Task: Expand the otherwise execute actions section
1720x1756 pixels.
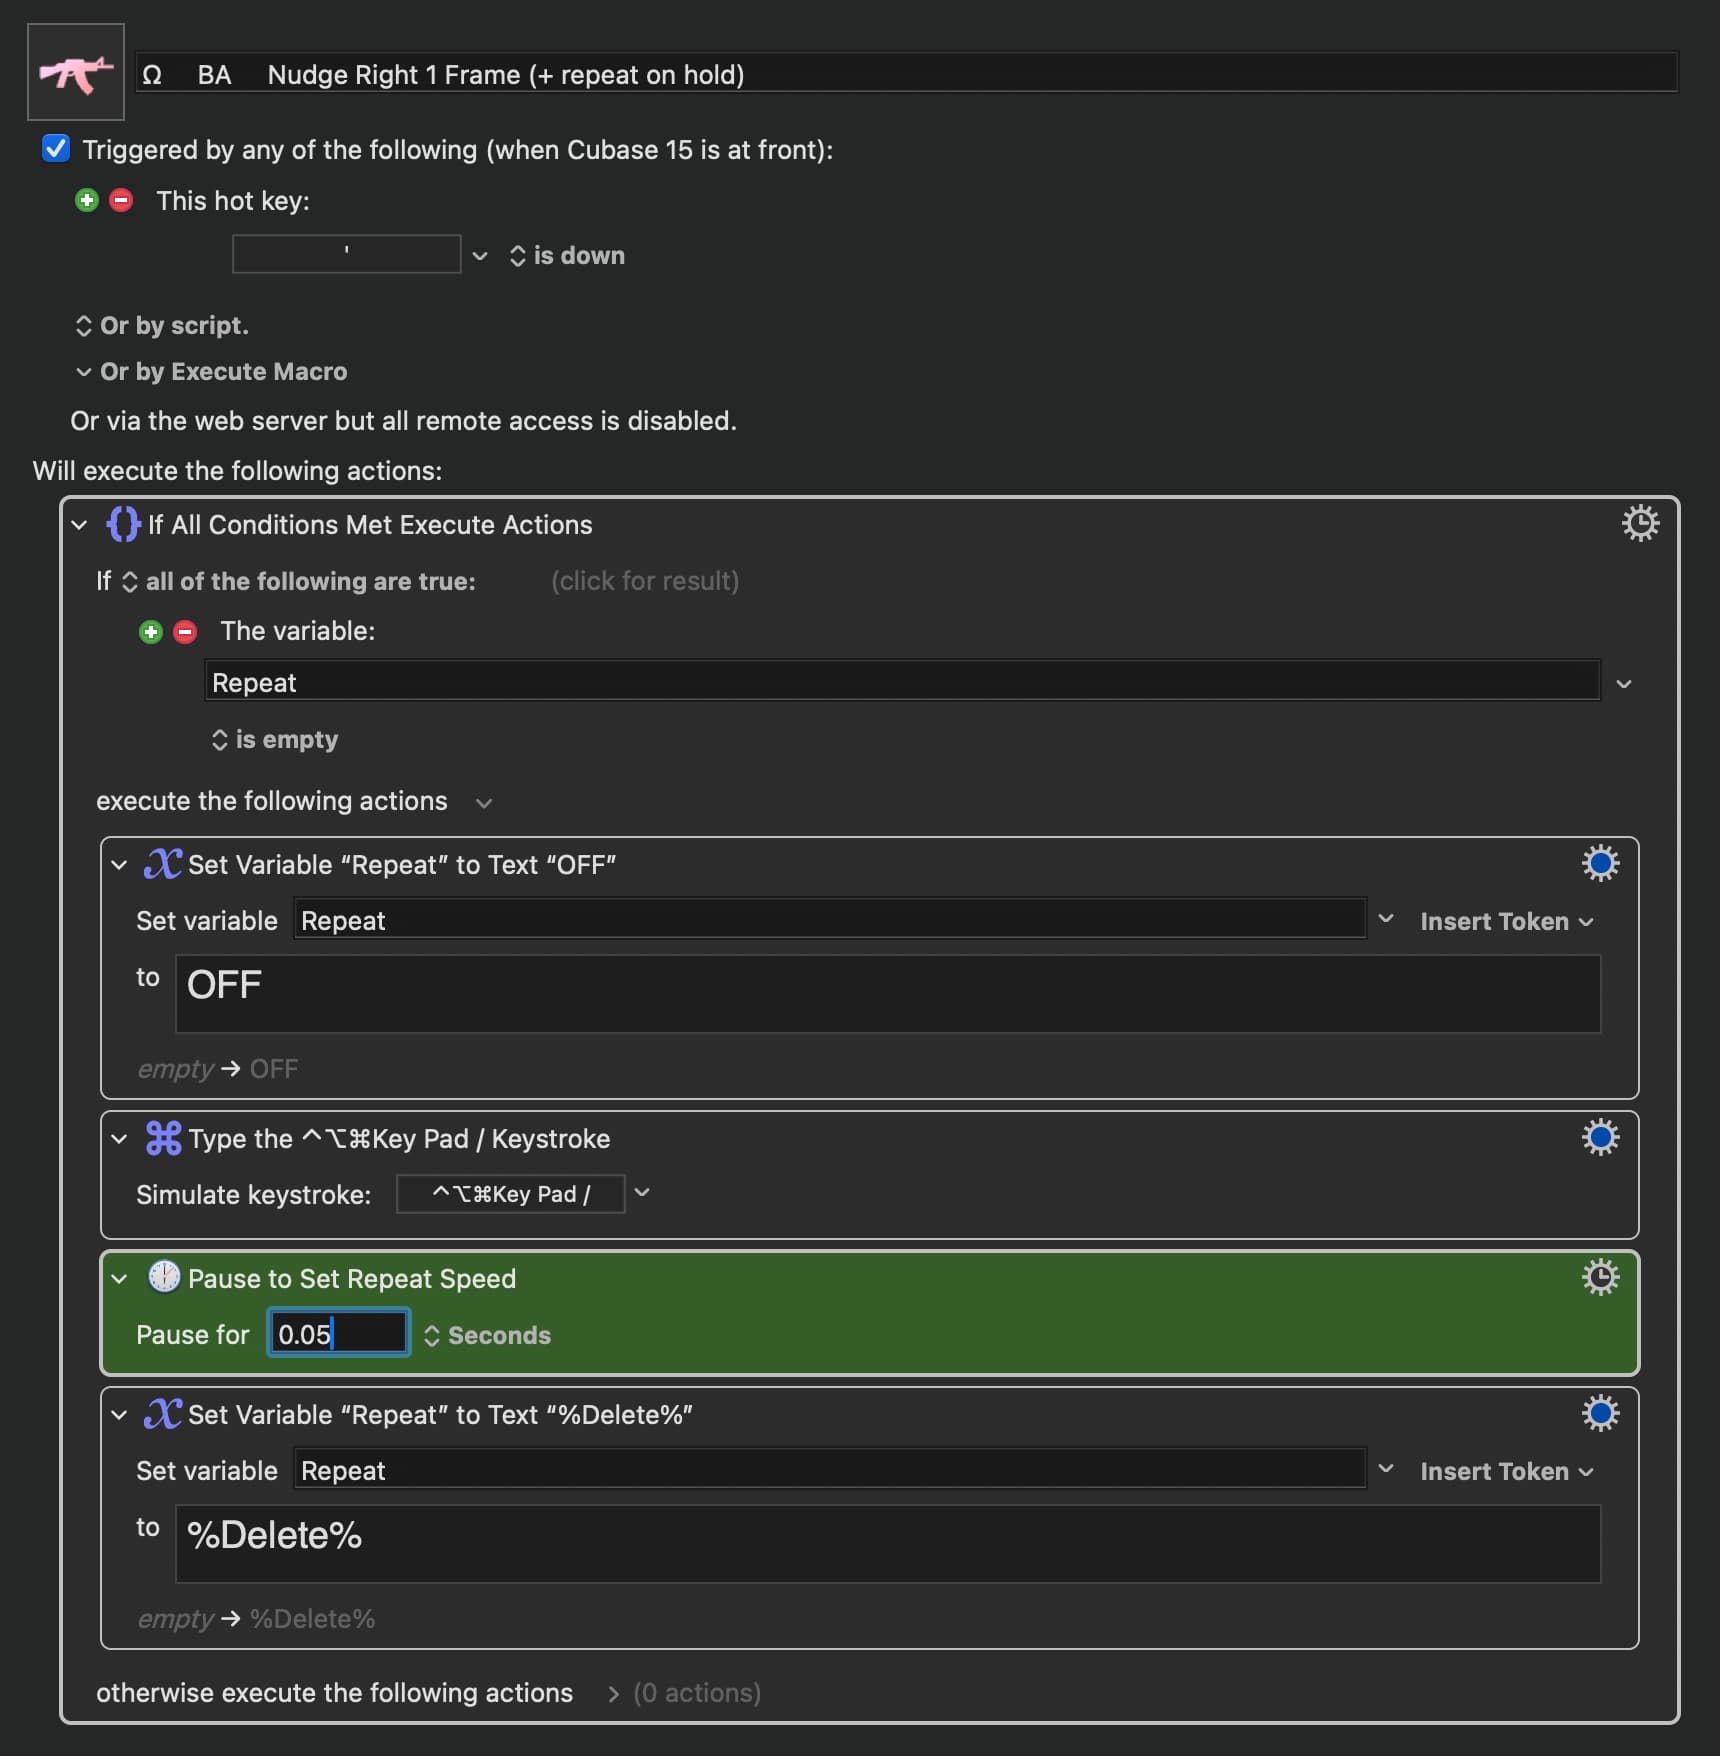Action: [x=613, y=1693]
